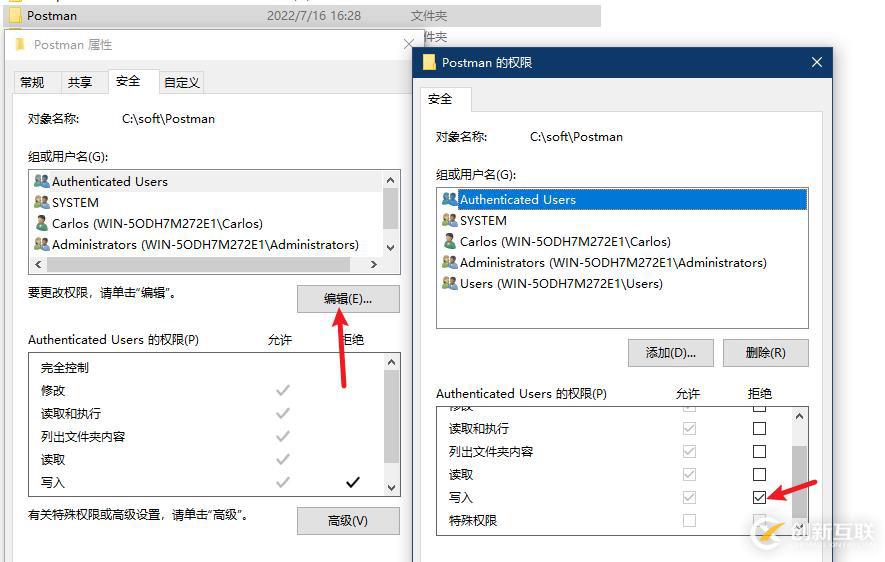Click Administrators group icon in 属性 list

click(x=42, y=244)
